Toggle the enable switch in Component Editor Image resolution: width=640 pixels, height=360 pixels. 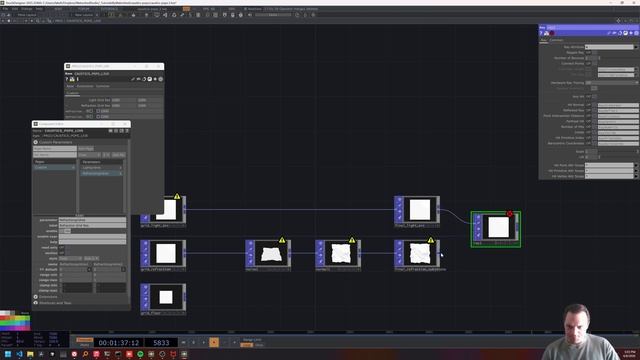point(65,231)
